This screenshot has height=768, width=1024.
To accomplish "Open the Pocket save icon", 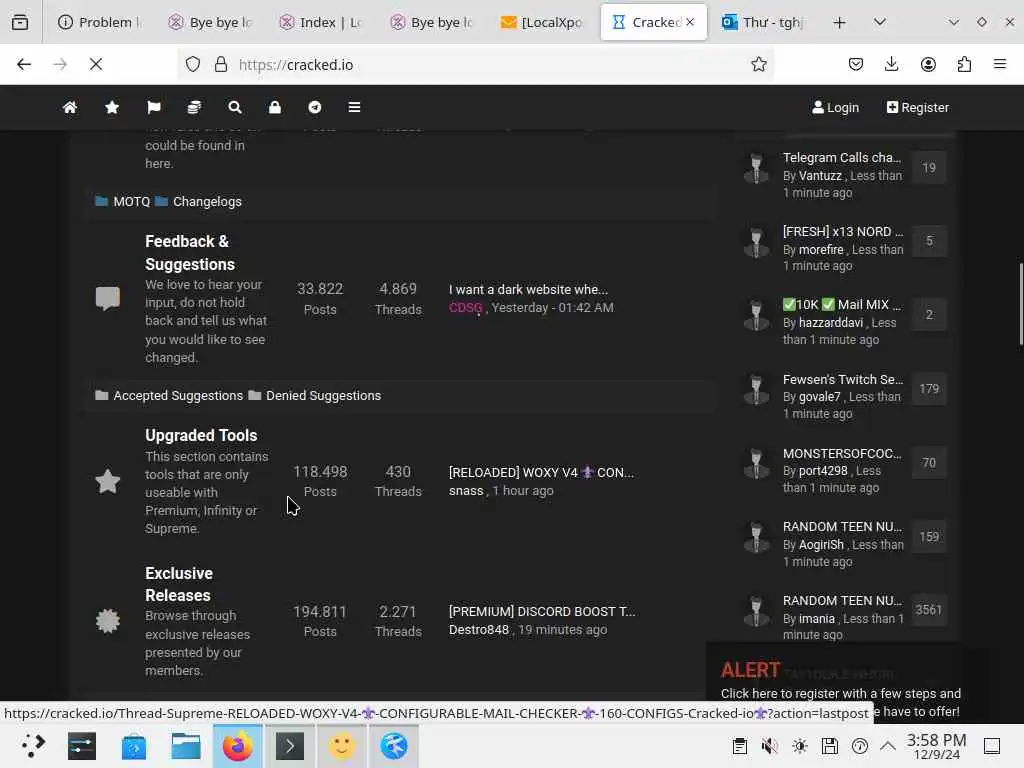I will point(856,64).
